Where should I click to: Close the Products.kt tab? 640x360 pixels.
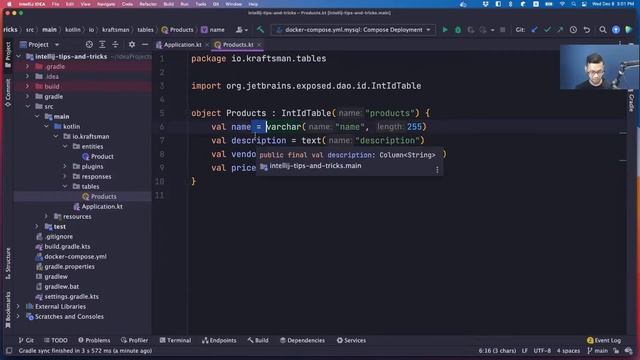259,44
